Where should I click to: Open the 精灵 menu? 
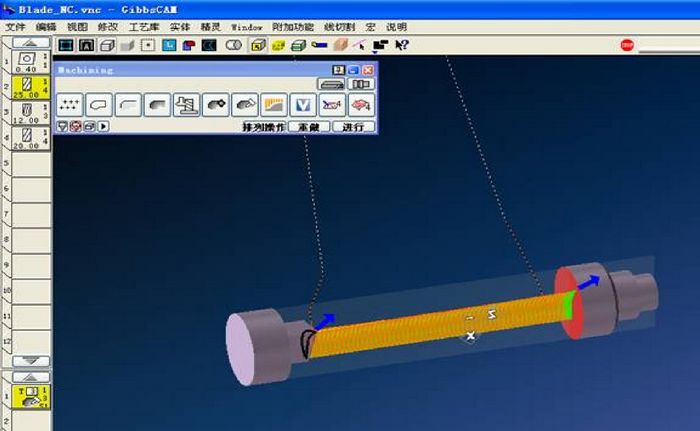[x=210, y=27]
